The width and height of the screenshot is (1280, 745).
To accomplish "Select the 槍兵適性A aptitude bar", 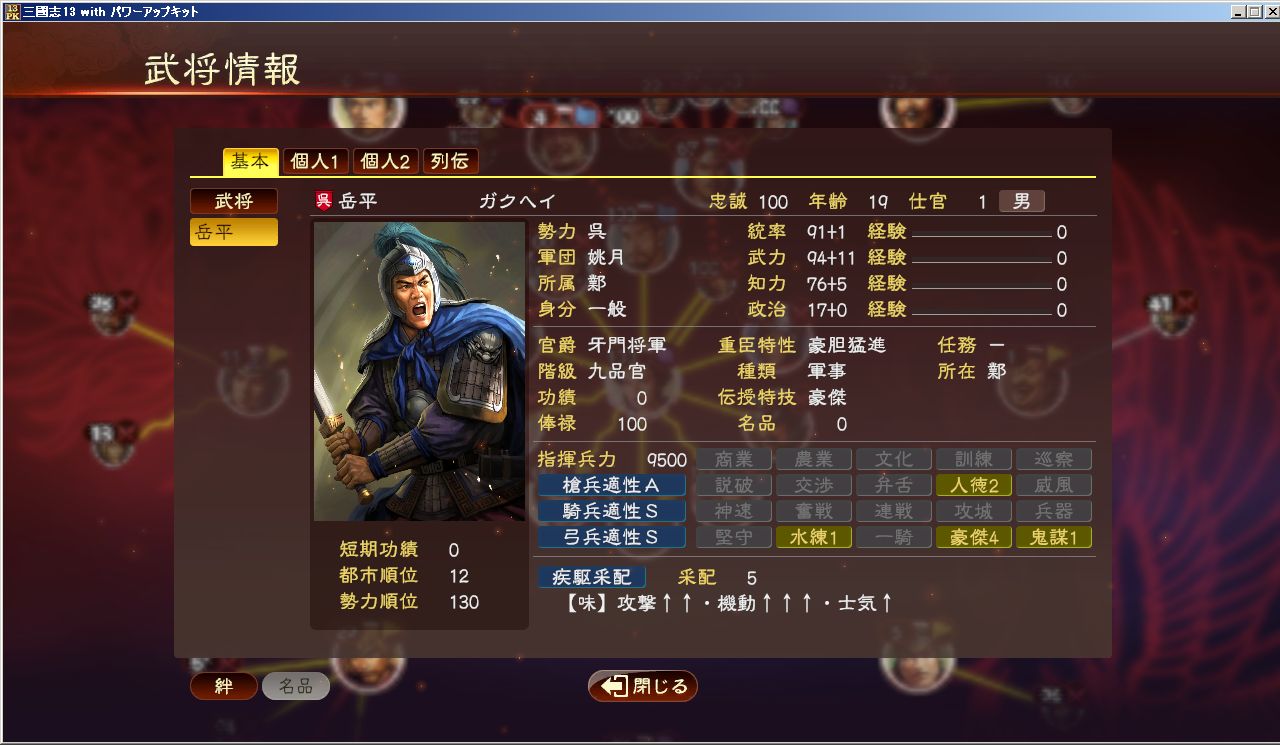I will (x=612, y=485).
